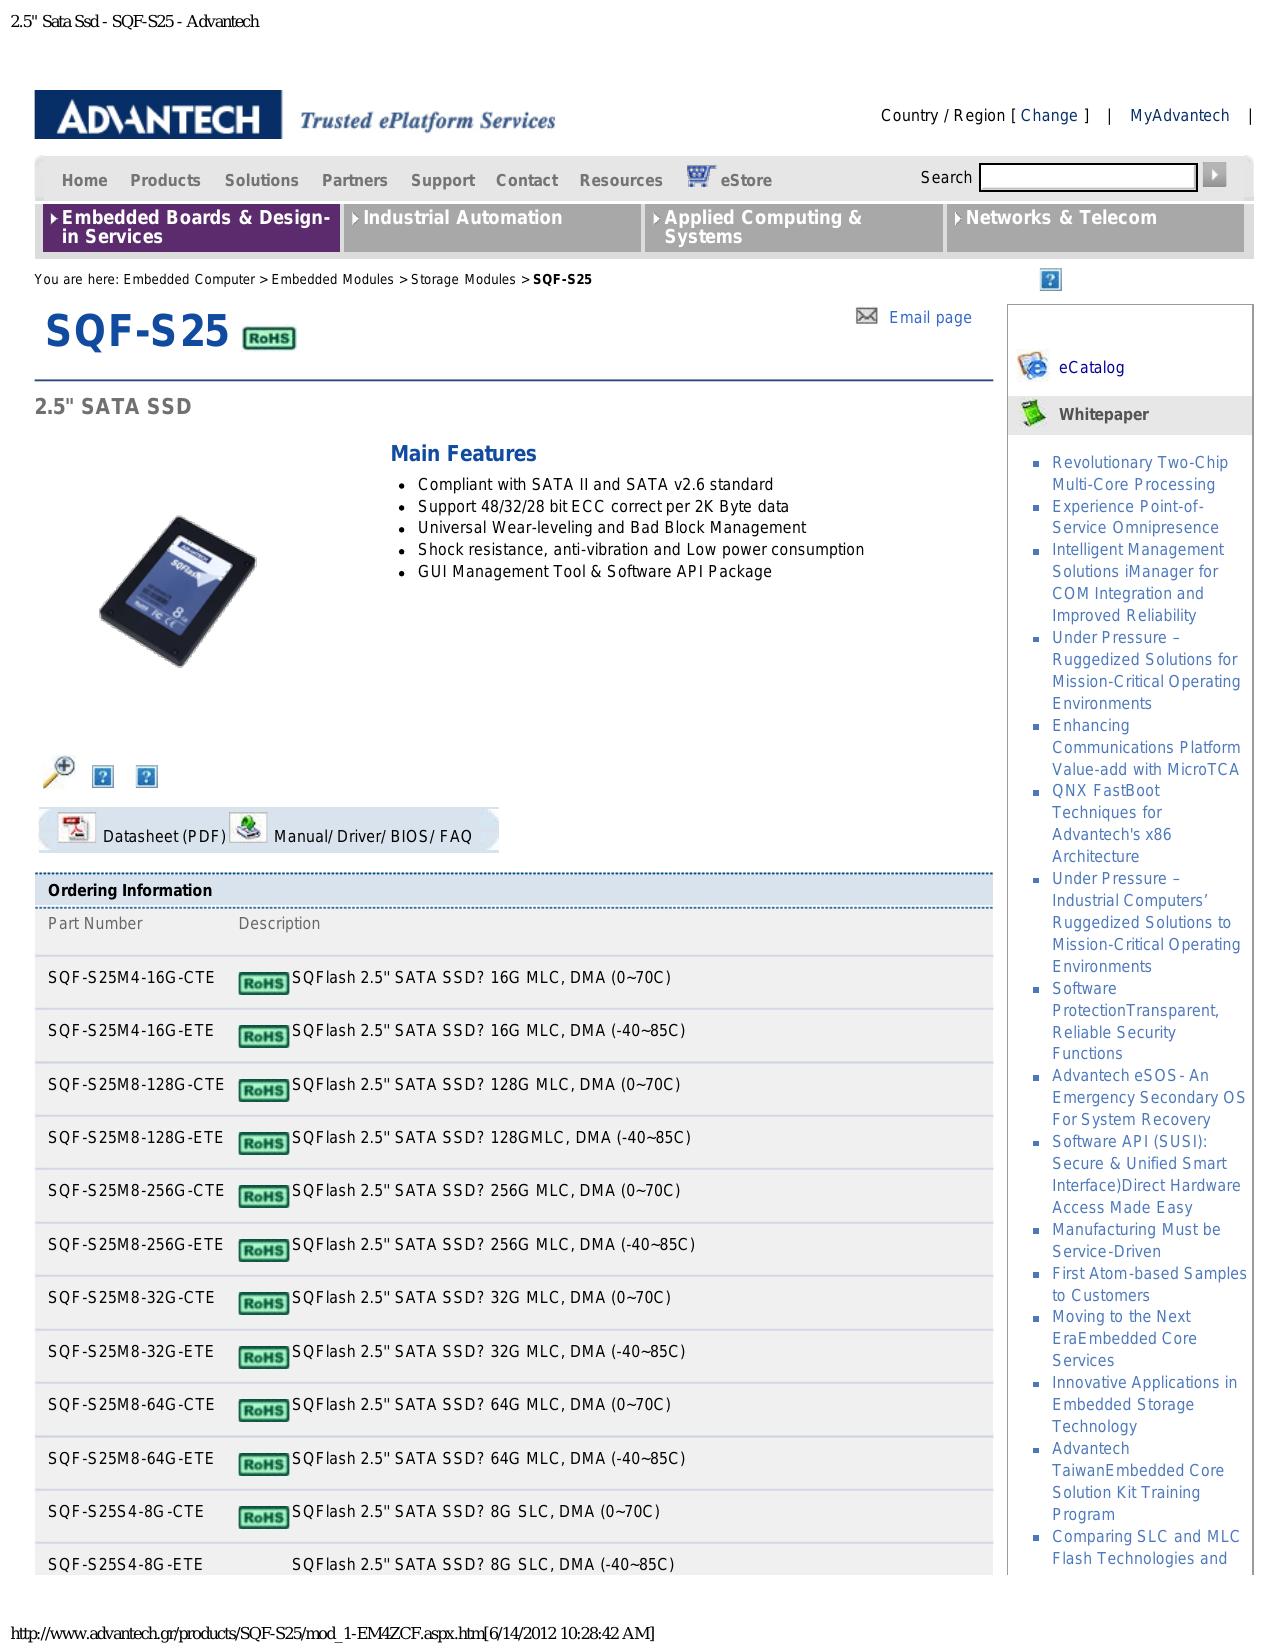The height and width of the screenshot is (1650, 1275).
Task: Click RoHS badge in SQF-S25M8-32G-CTE row
Action: tap(264, 1303)
